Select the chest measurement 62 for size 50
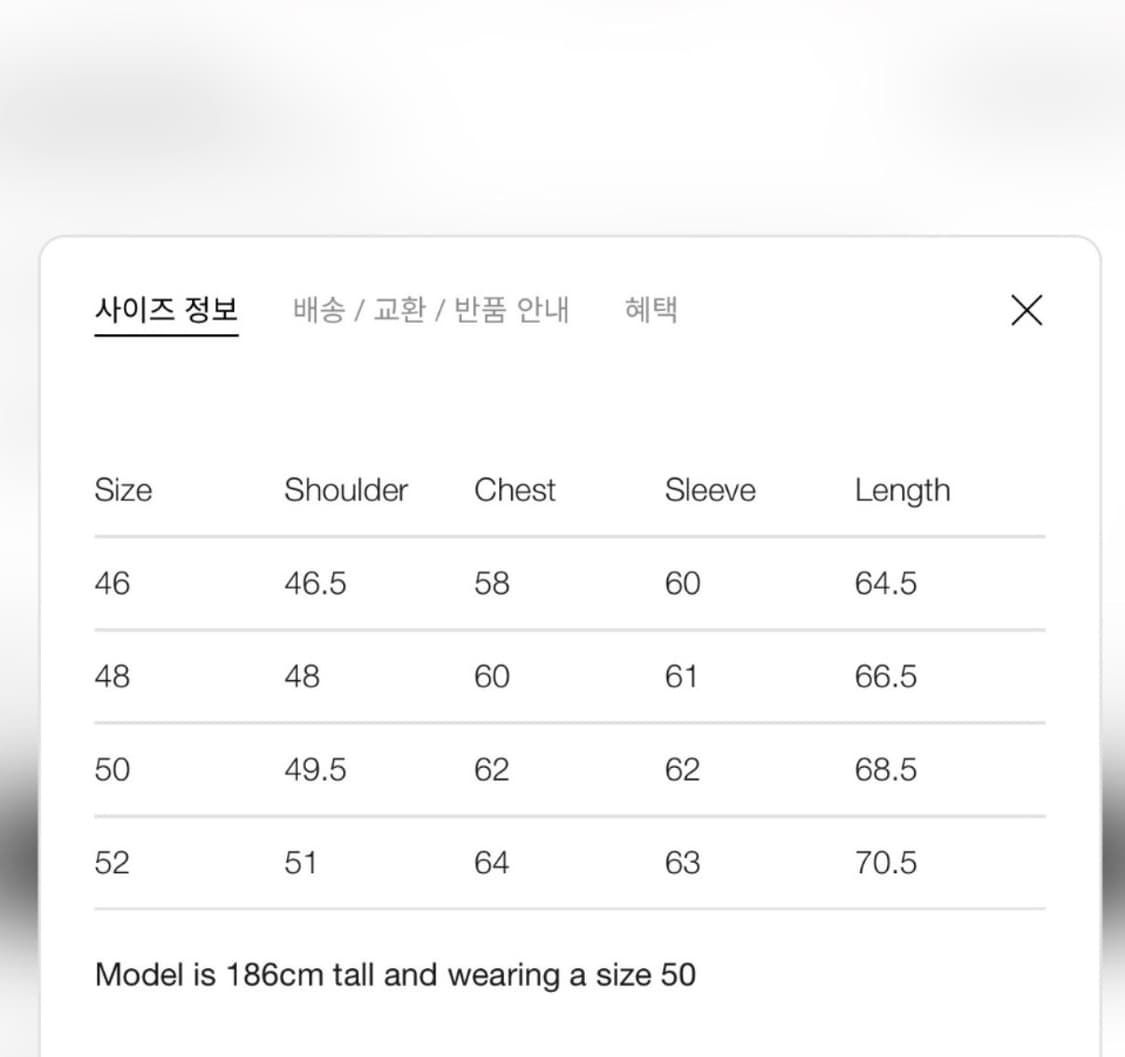This screenshot has width=1125, height=1057. (491, 770)
